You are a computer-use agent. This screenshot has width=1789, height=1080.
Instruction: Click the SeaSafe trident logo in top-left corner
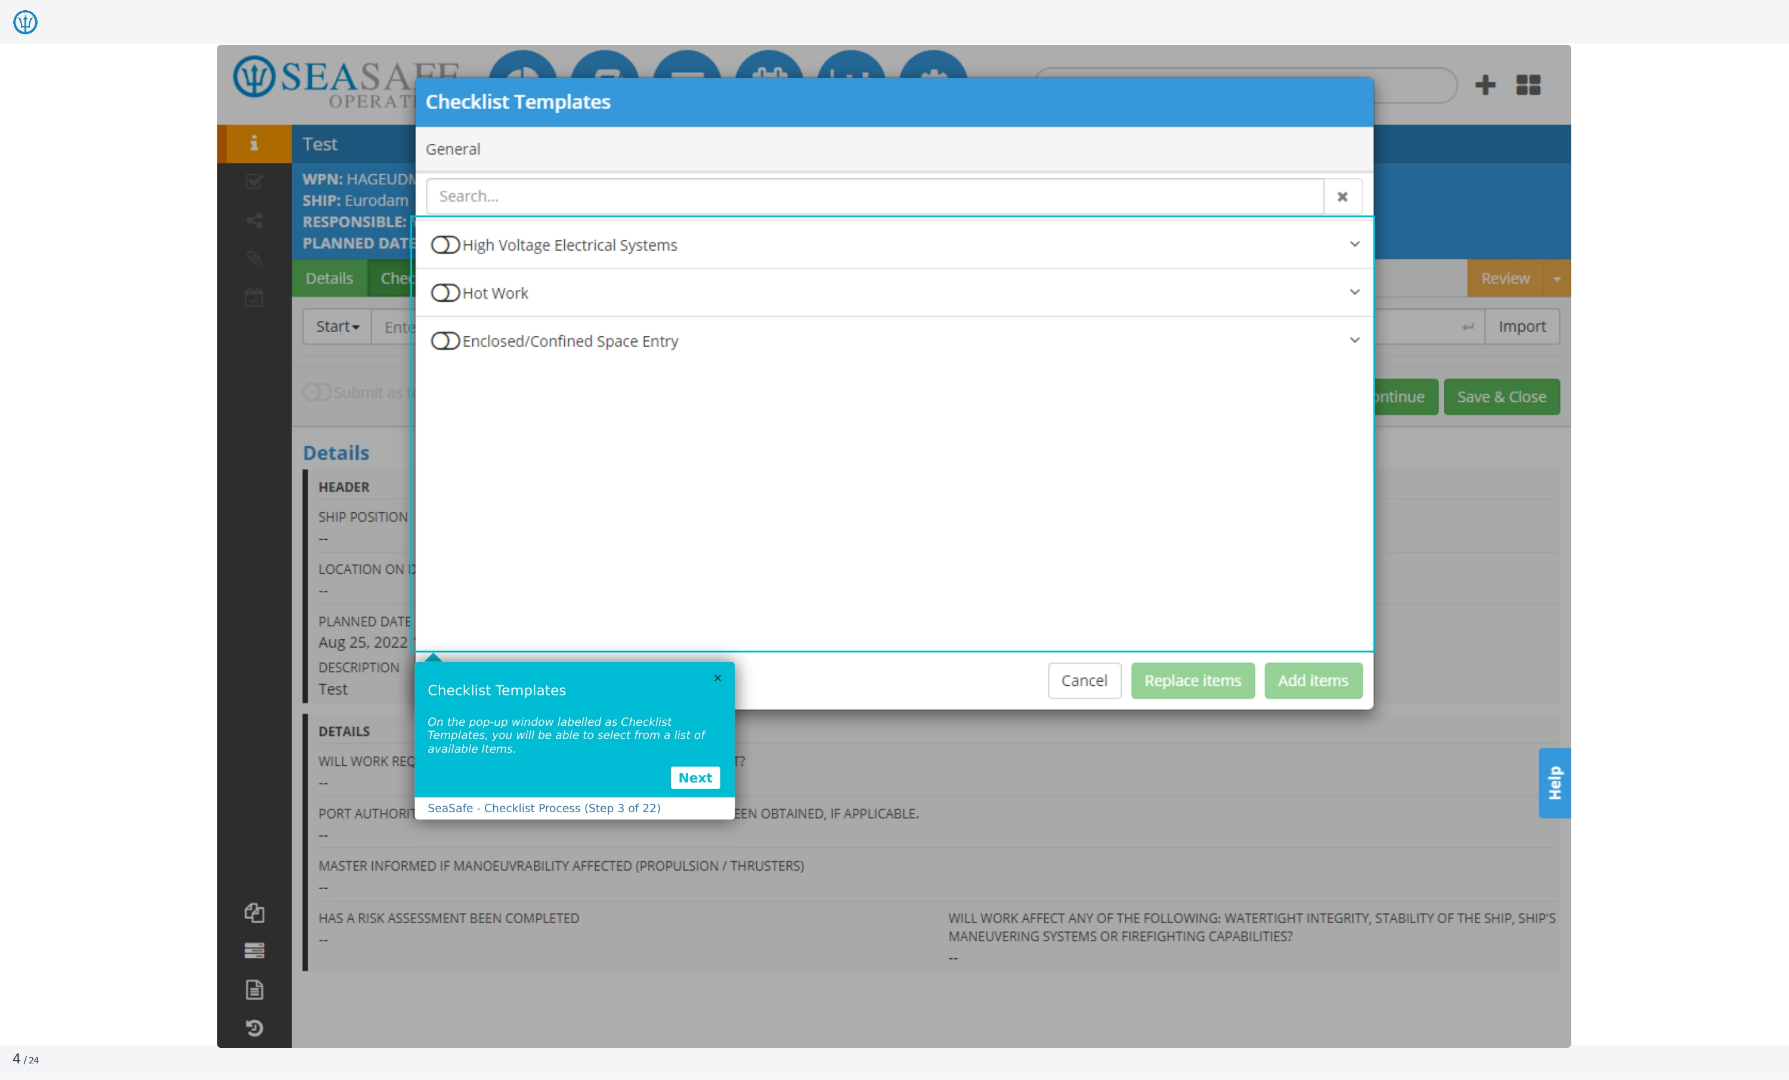(25, 22)
